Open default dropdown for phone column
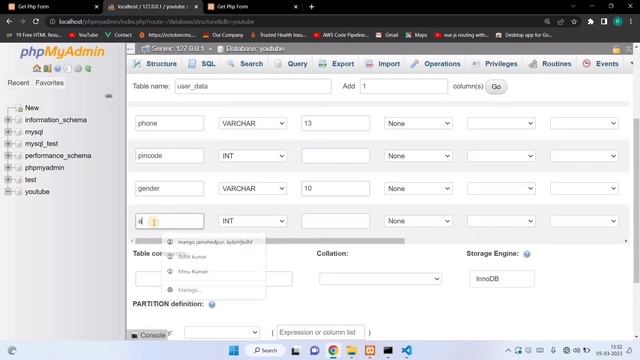The height and width of the screenshot is (360, 640). [418, 123]
